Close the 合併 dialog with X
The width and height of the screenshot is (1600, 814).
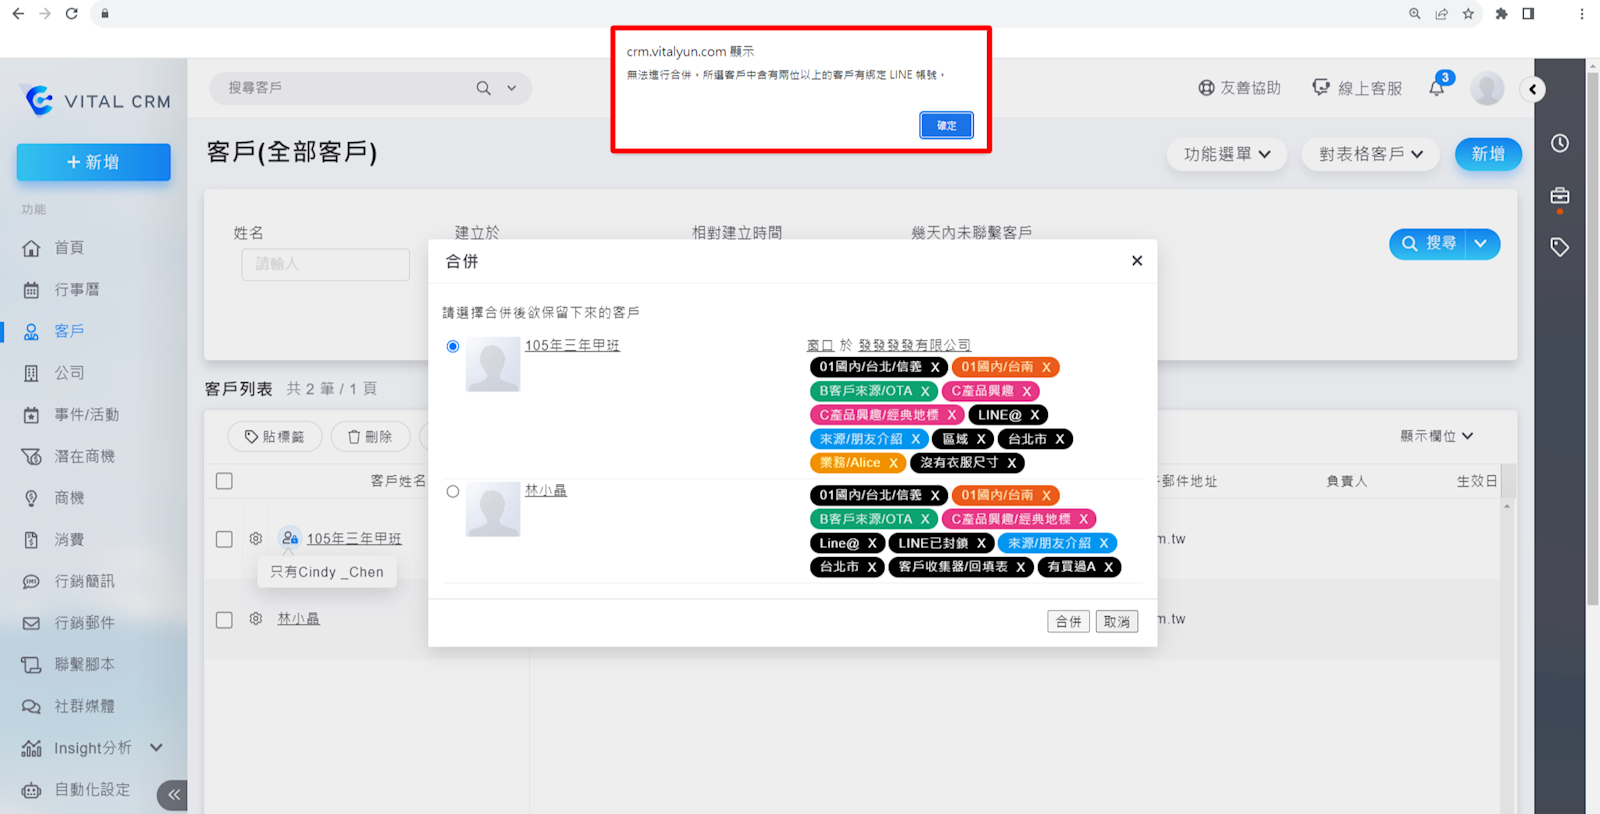click(x=1136, y=261)
